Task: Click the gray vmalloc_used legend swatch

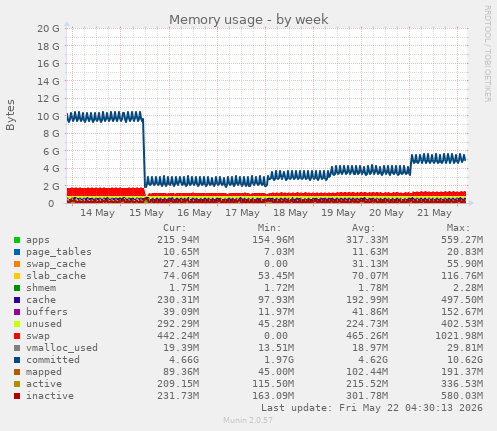Action: [17, 348]
